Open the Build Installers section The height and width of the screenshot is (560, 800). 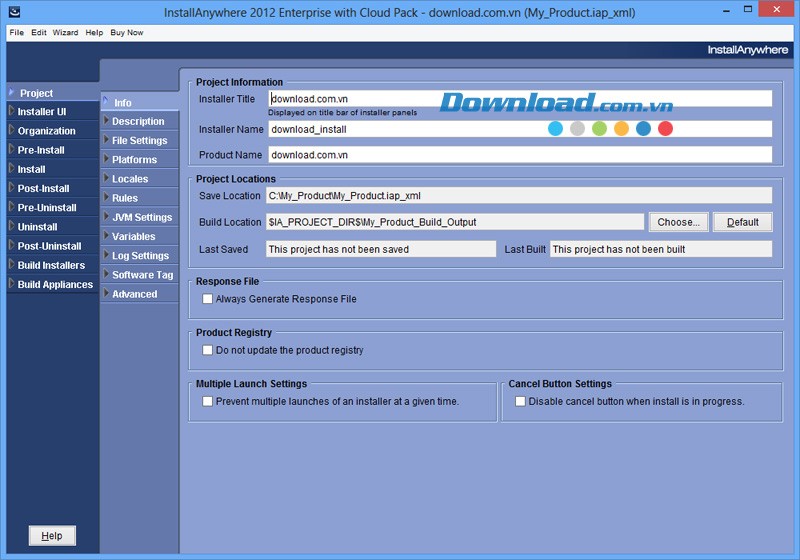point(51,266)
